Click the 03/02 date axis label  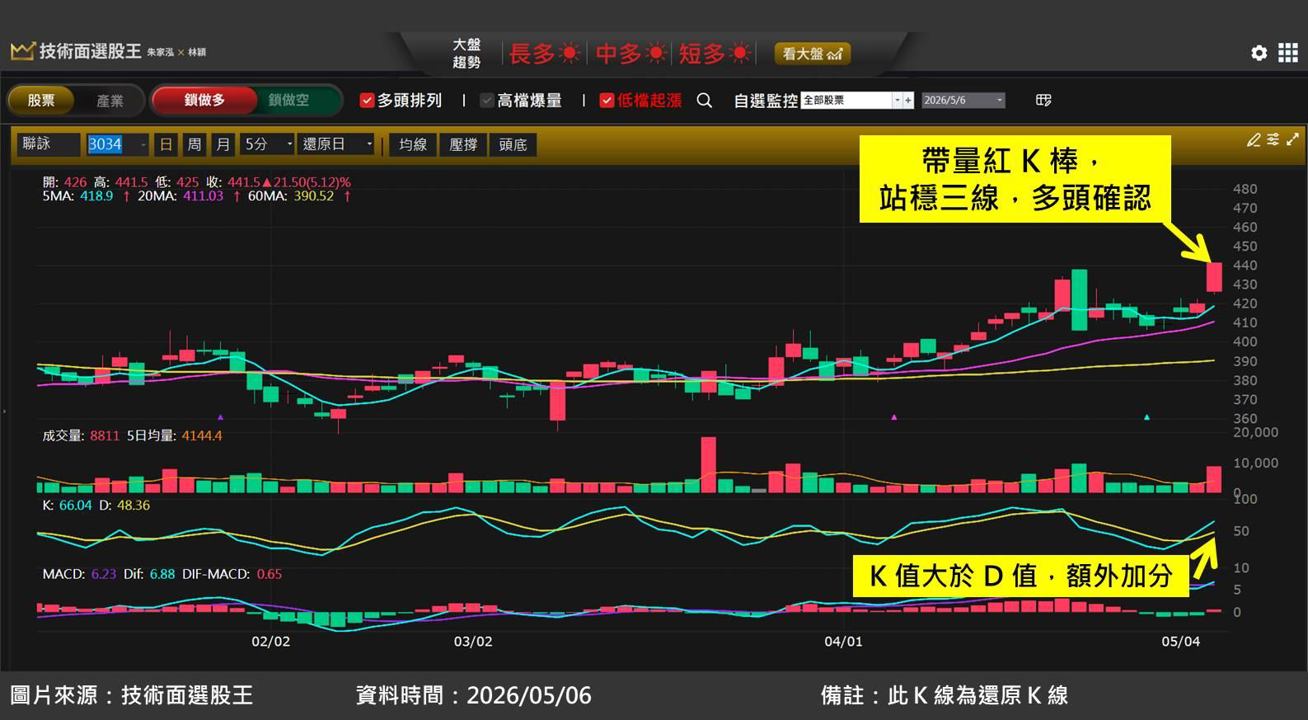tap(473, 641)
